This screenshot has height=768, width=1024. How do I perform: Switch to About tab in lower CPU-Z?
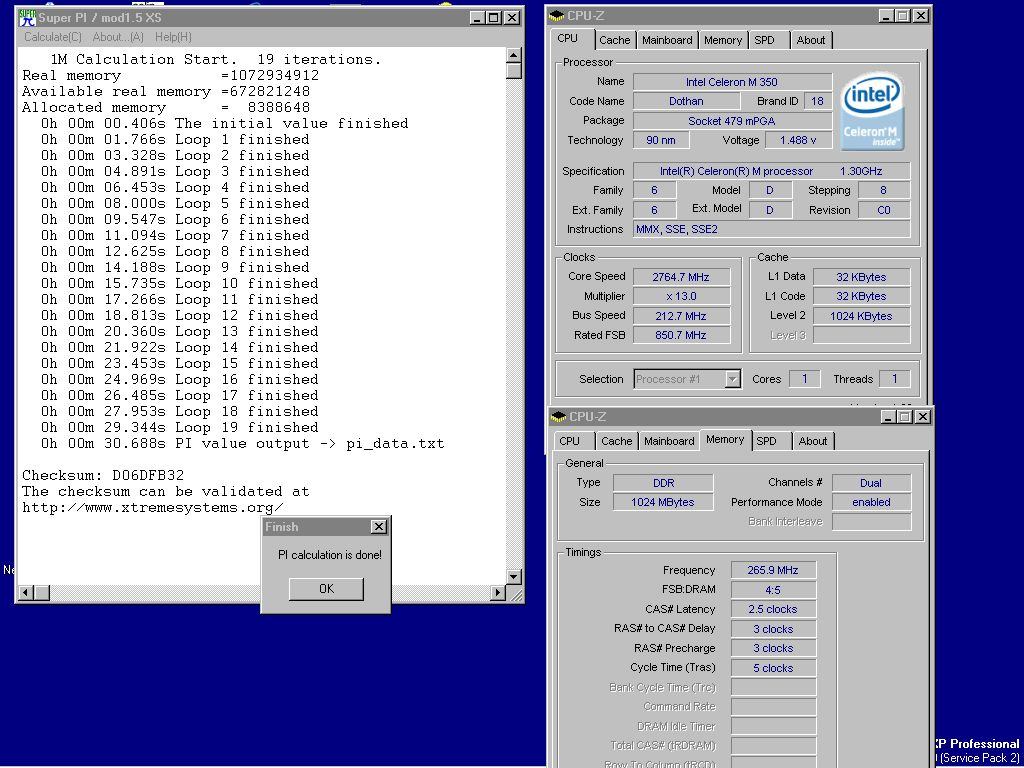click(x=812, y=441)
